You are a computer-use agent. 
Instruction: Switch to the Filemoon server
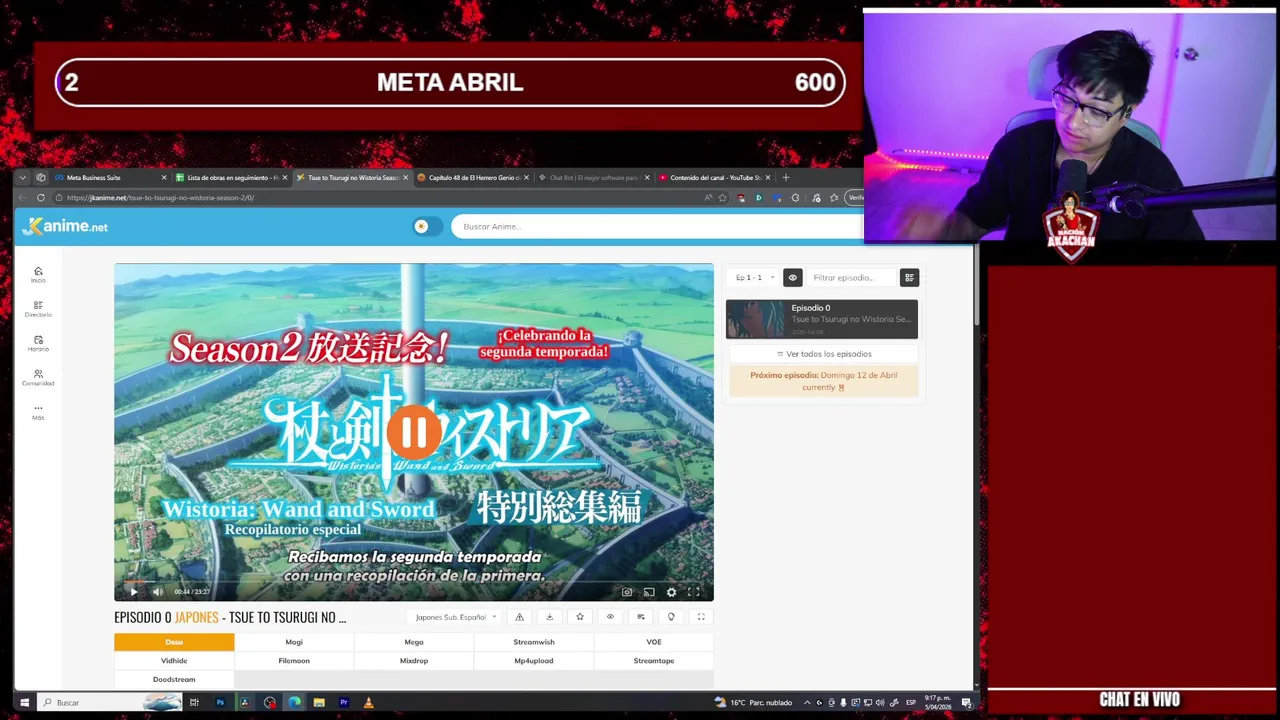click(x=294, y=661)
